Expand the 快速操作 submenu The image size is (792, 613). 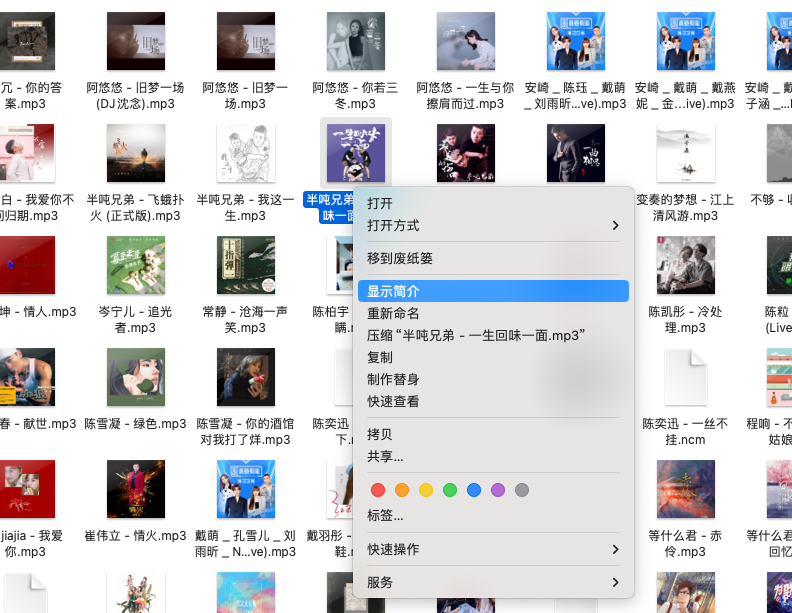click(493, 549)
